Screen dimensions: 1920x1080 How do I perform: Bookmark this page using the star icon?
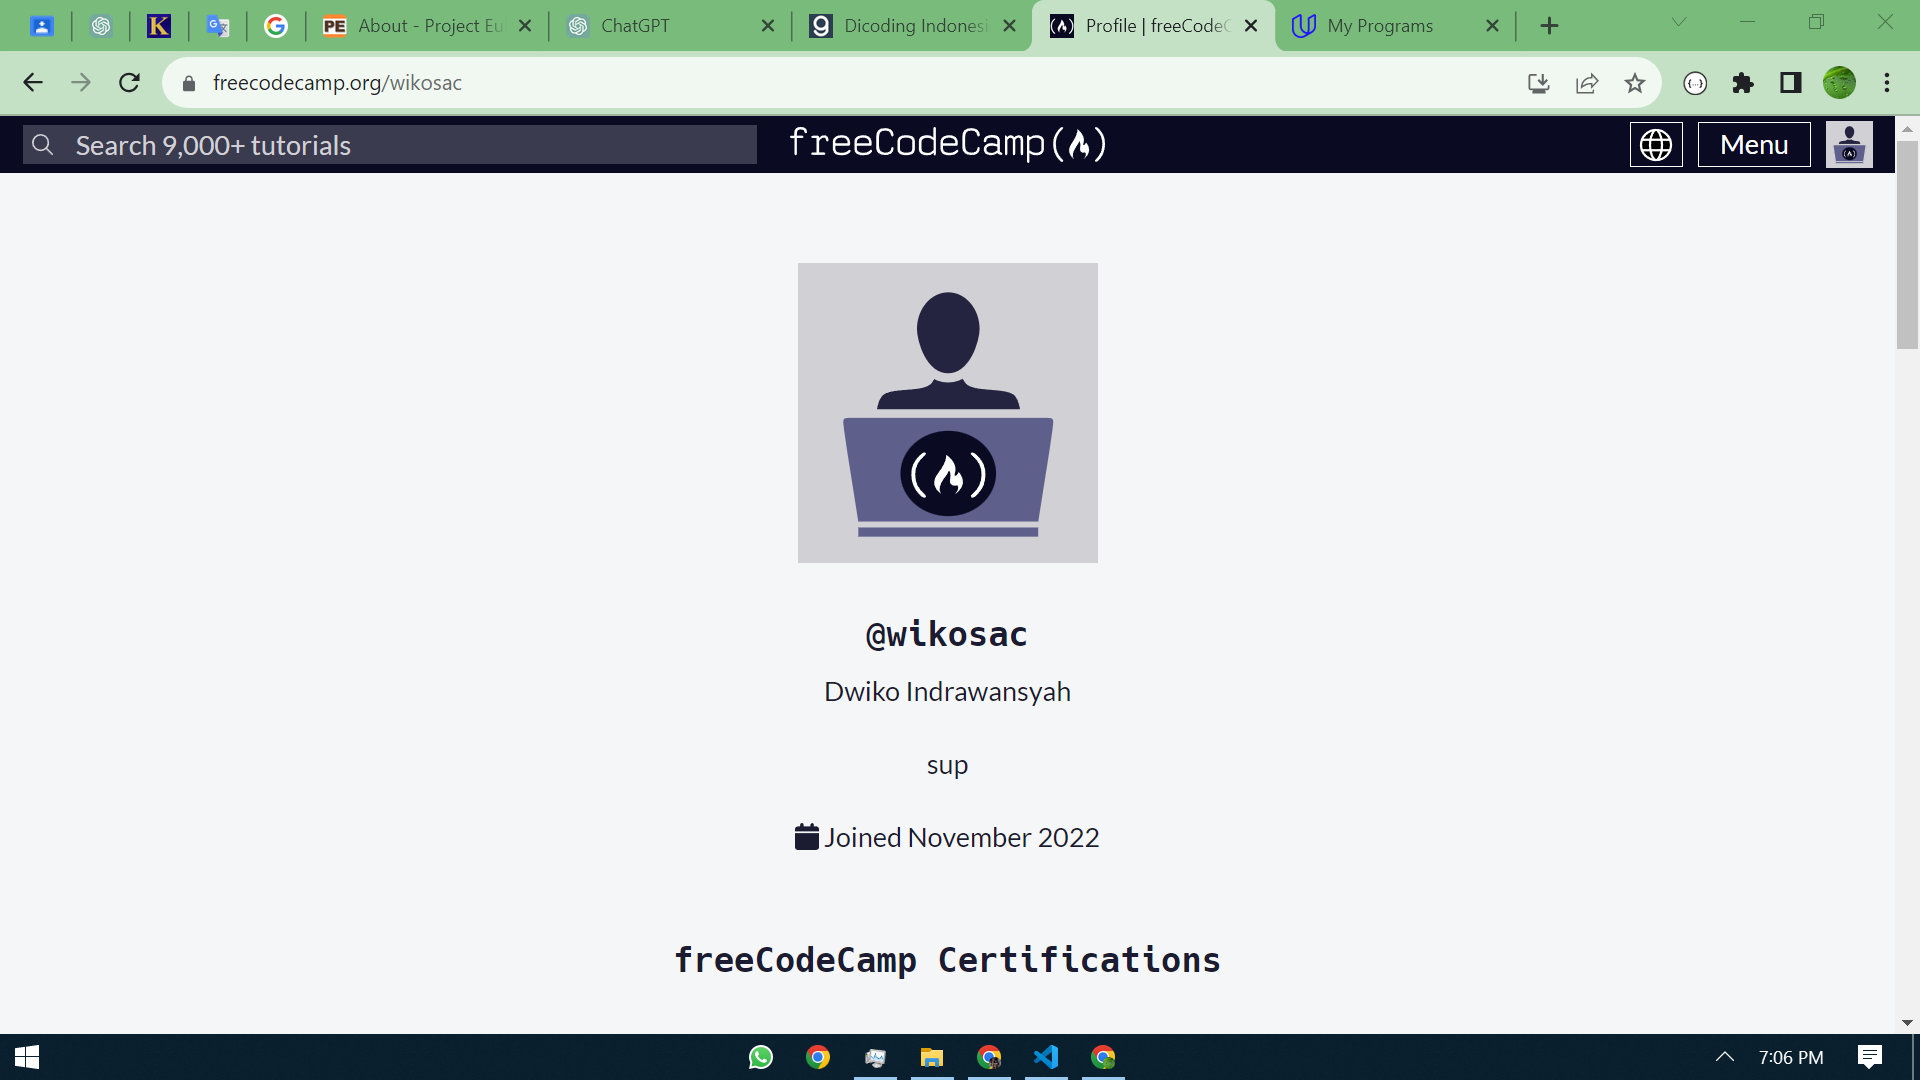1636,83
